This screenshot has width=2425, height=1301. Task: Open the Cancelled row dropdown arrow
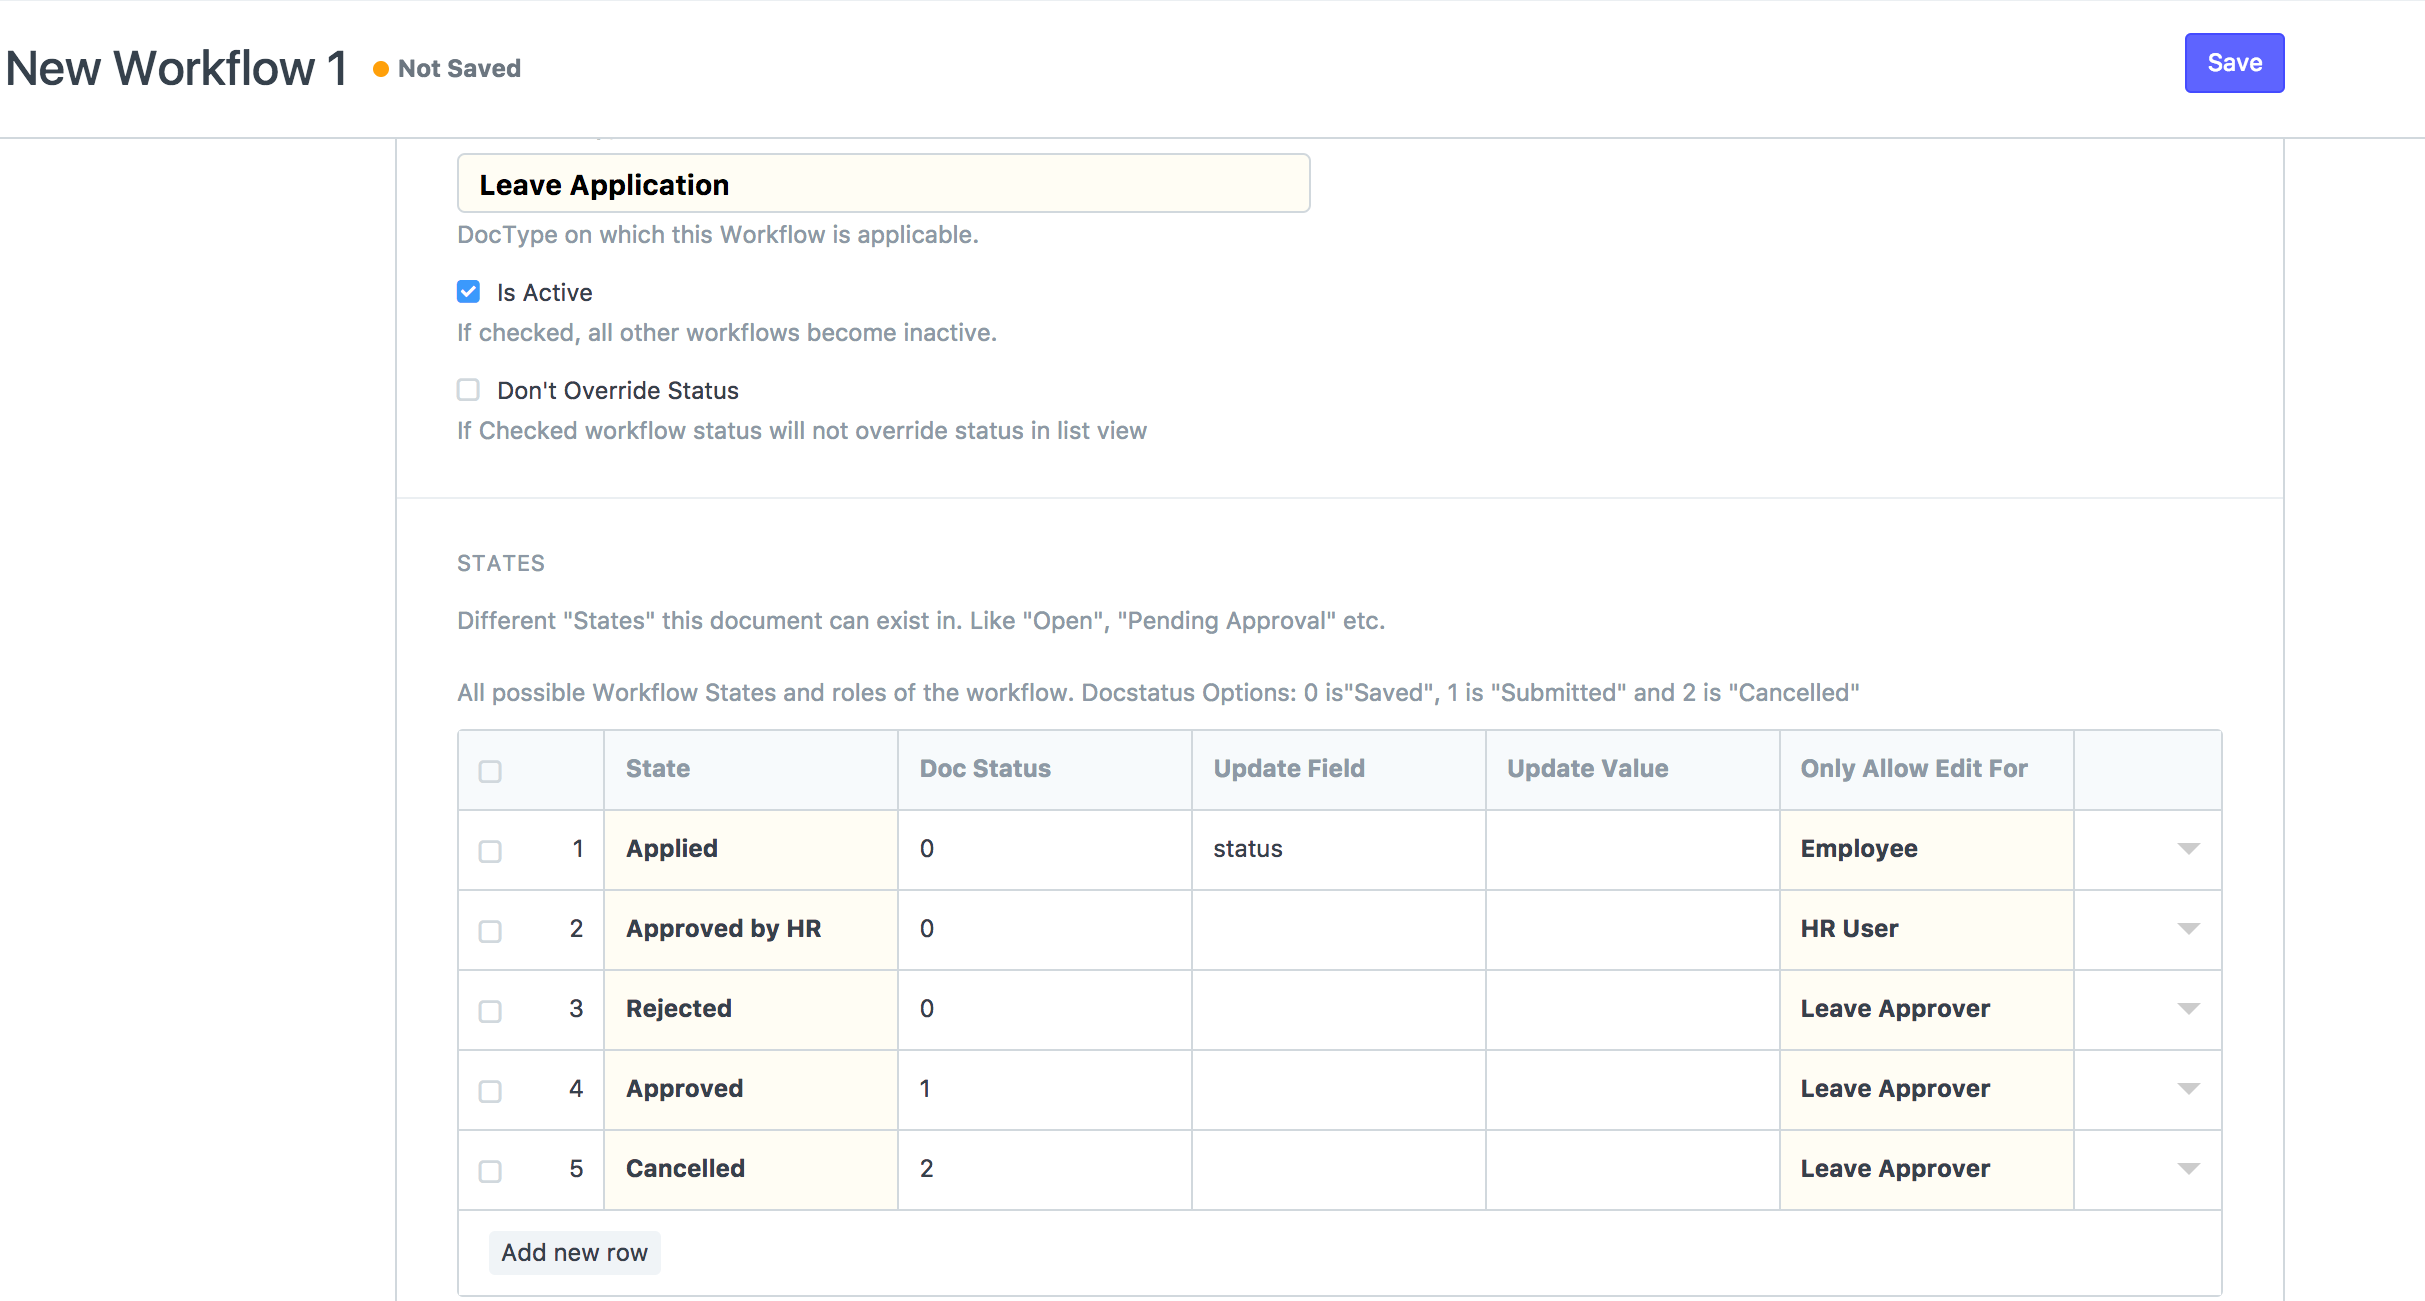click(x=2188, y=1169)
